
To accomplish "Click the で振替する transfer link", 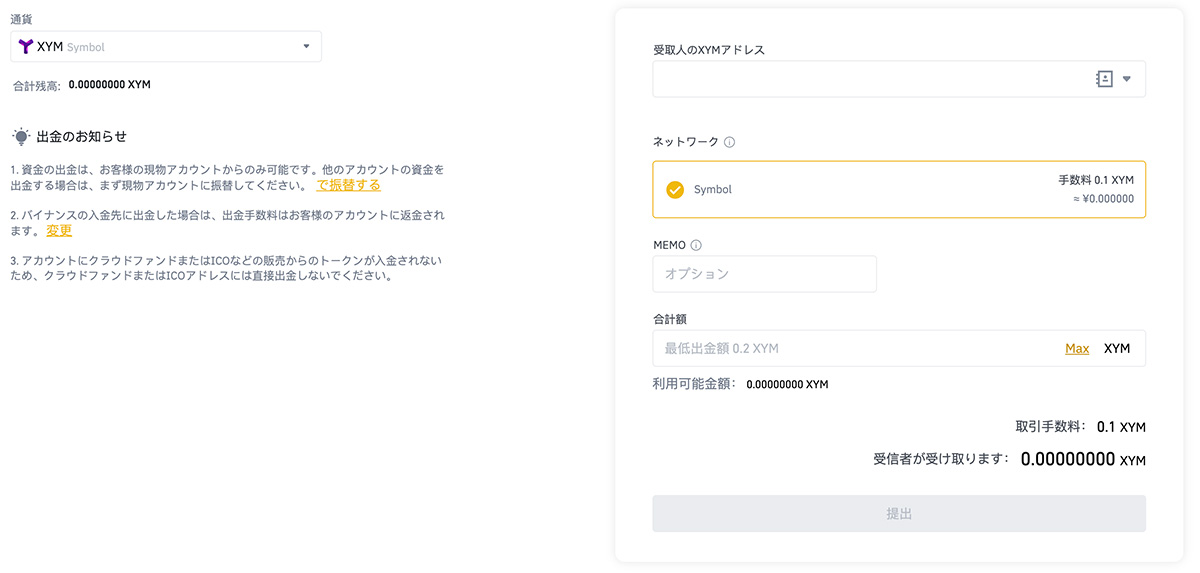I will point(348,185).
